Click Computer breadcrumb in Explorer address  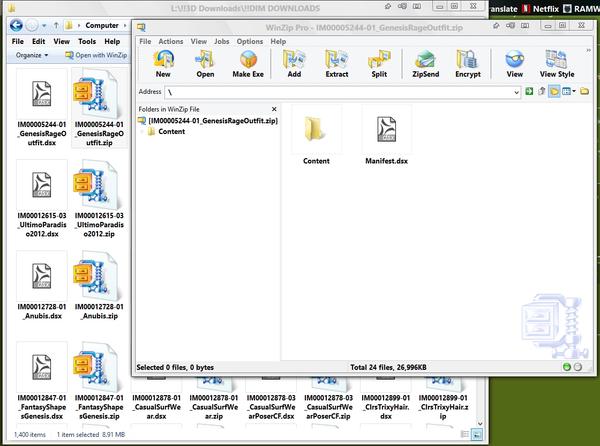point(102,25)
